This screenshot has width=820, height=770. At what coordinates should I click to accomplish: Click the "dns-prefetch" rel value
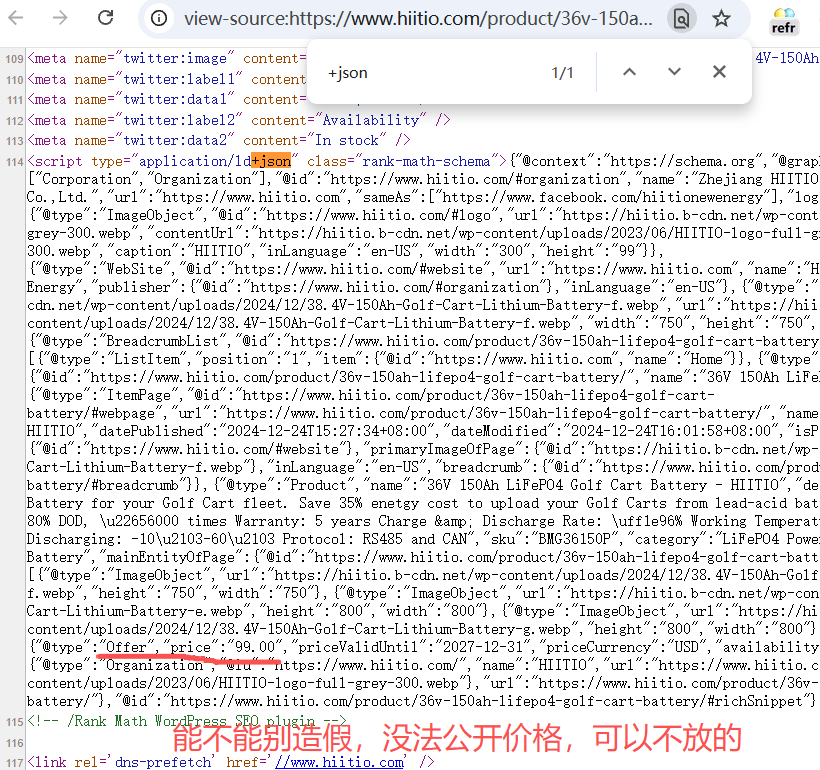tap(163, 762)
